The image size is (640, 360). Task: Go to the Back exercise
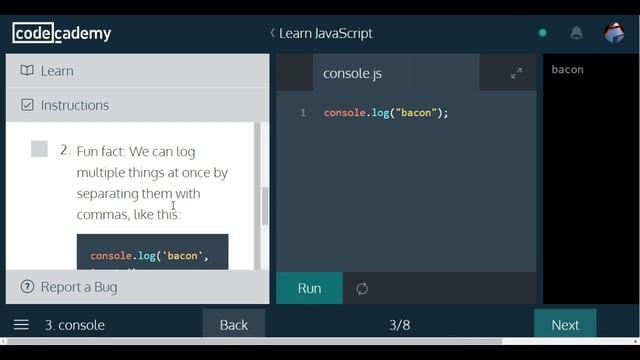click(233, 325)
